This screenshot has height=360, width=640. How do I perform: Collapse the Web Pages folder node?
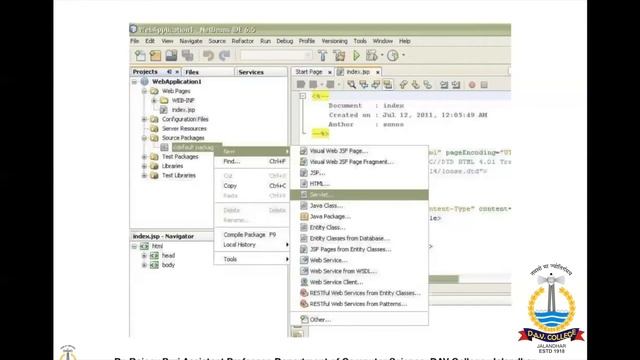tap(144, 91)
